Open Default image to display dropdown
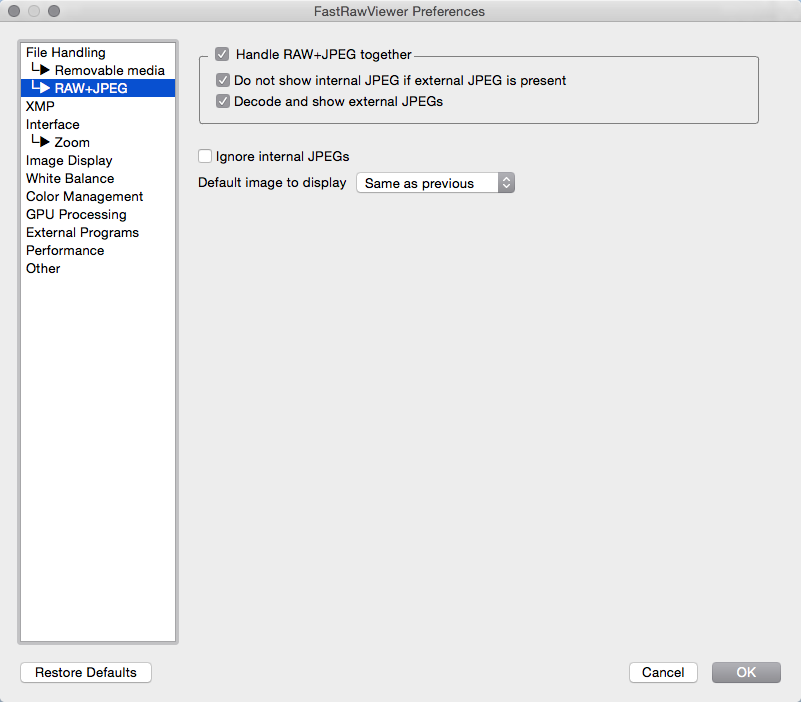 point(435,183)
